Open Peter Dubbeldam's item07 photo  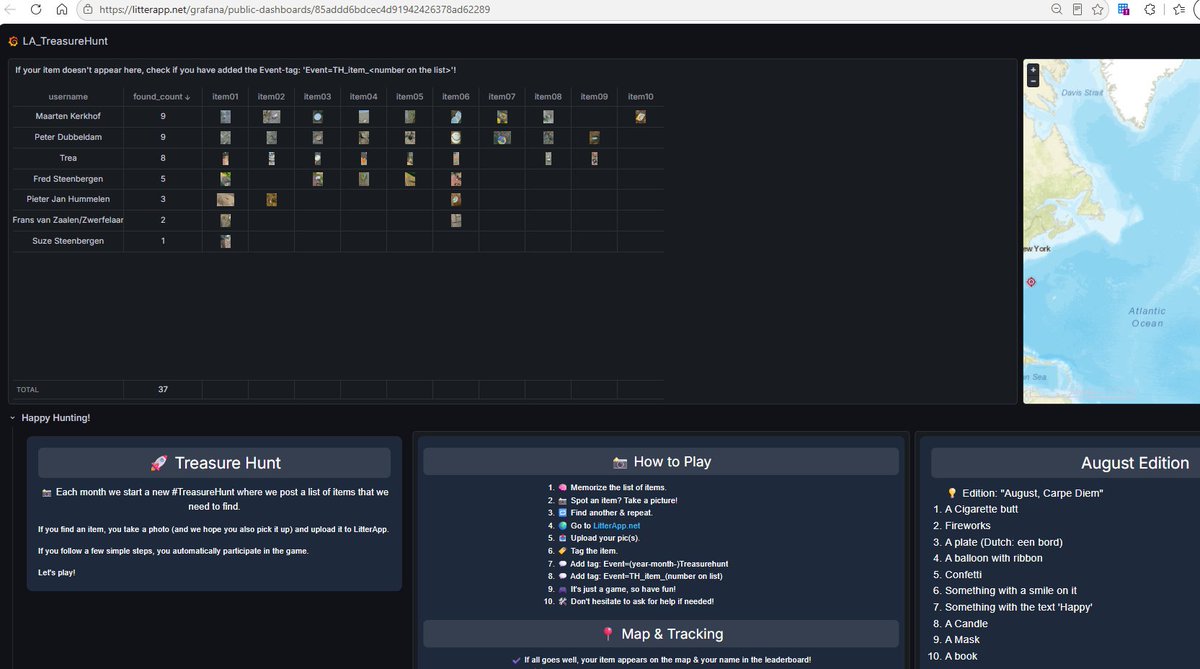(502, 137)
